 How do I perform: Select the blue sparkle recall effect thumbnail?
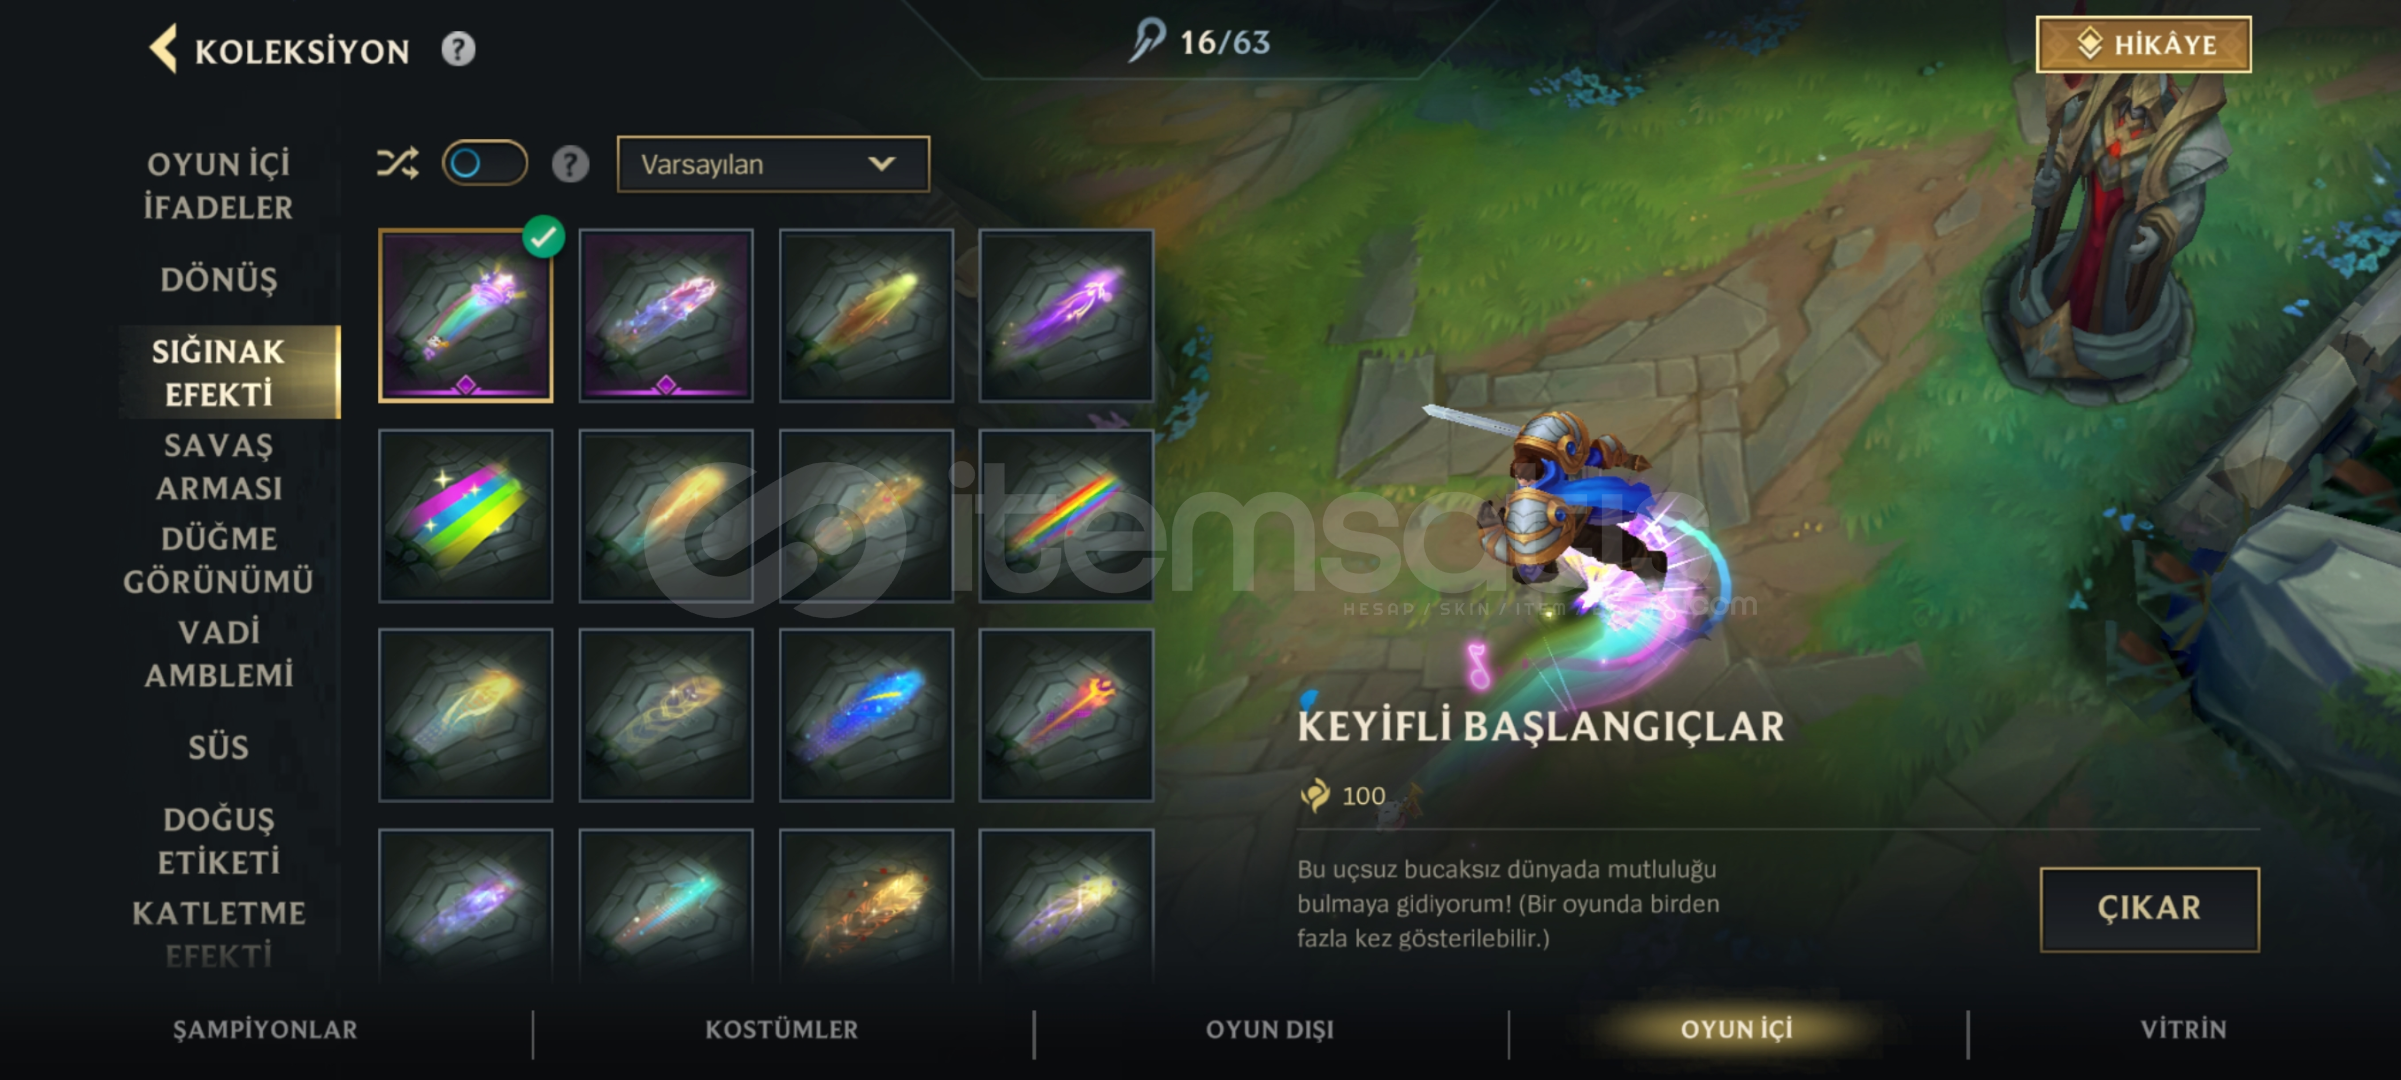866,715
